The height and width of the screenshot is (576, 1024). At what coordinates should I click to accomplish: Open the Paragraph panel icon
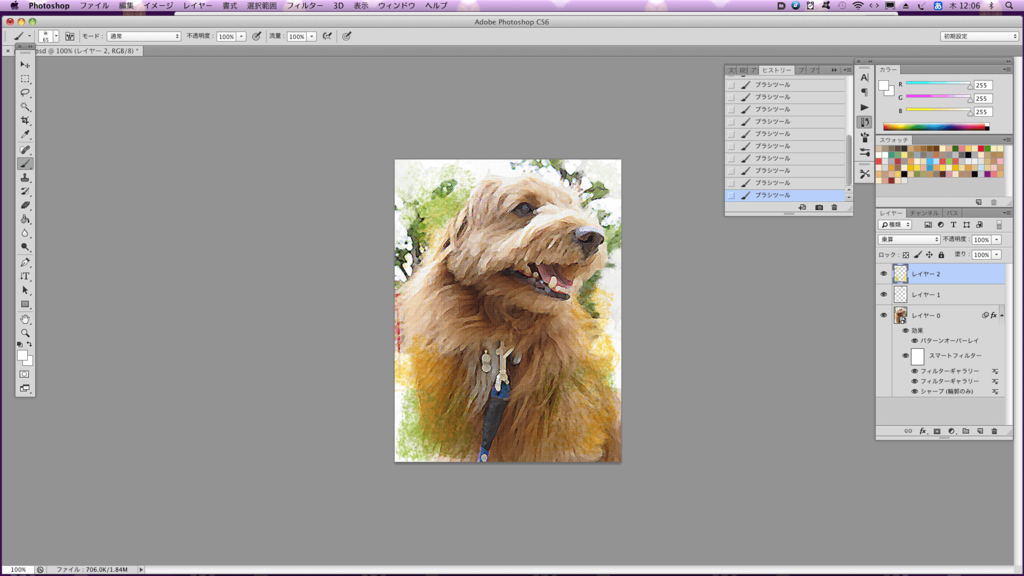click(865, 92)
